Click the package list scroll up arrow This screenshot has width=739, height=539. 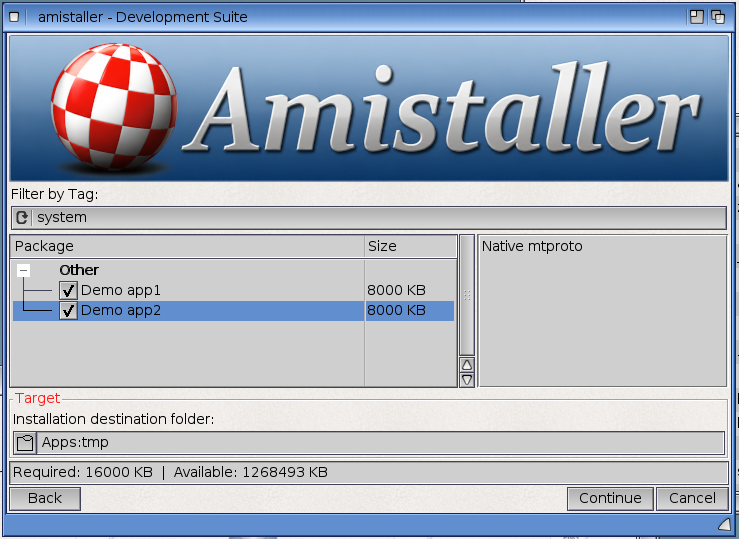(x=467, y=365)
